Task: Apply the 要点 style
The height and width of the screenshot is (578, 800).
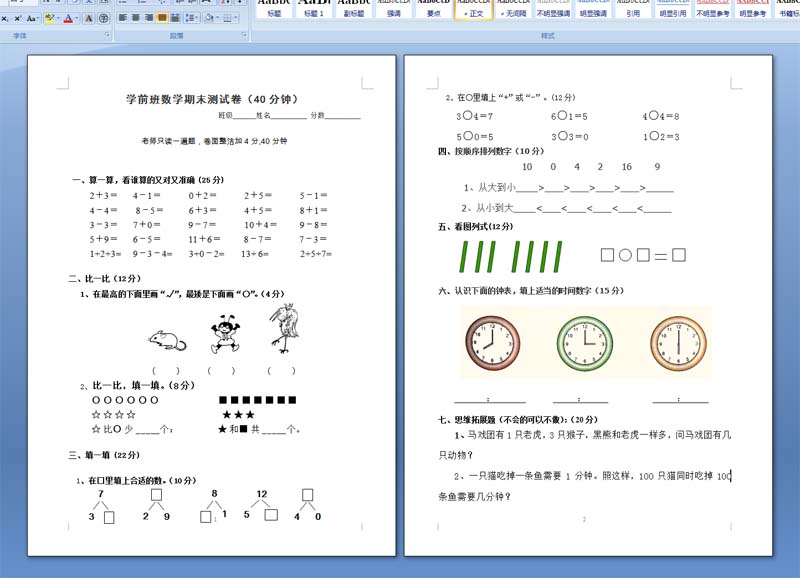Action: (x=433, y=9)
